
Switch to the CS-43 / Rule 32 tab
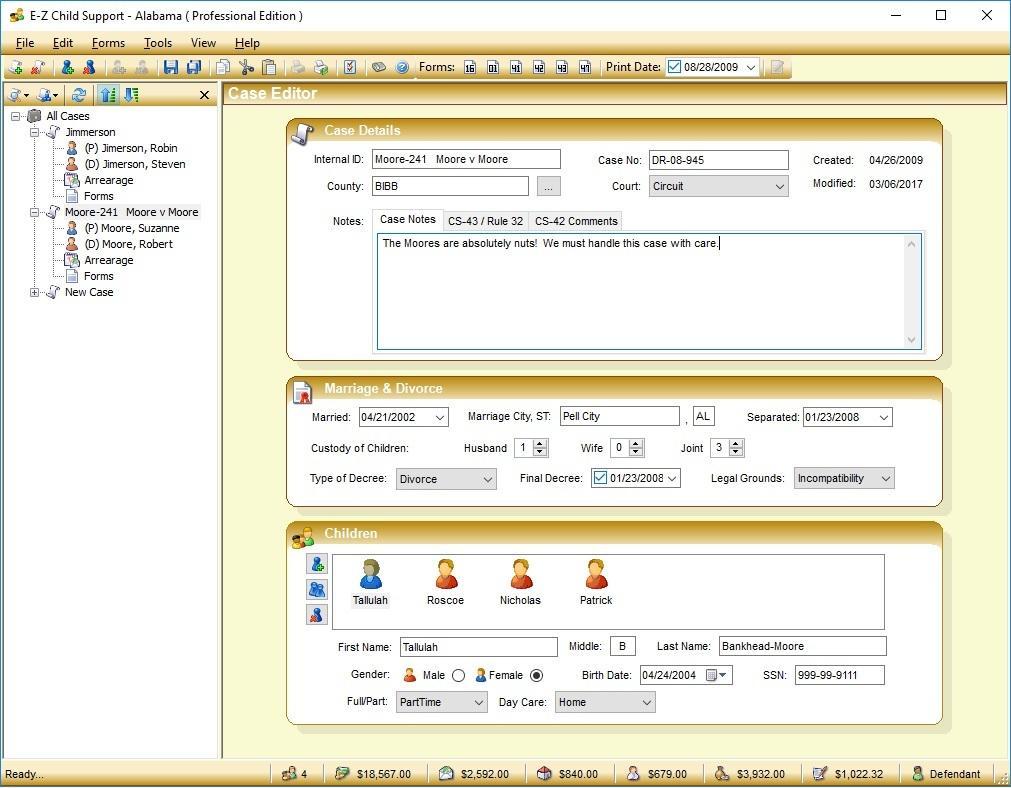[486, 221]
